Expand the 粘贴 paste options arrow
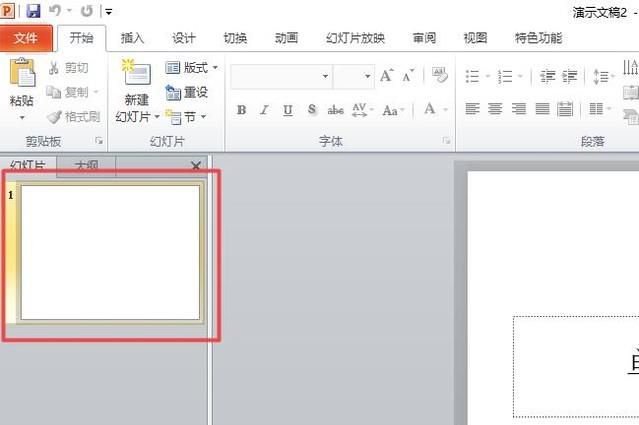The width and height of the screenshot is (639, 425). (x=22, y=118)
